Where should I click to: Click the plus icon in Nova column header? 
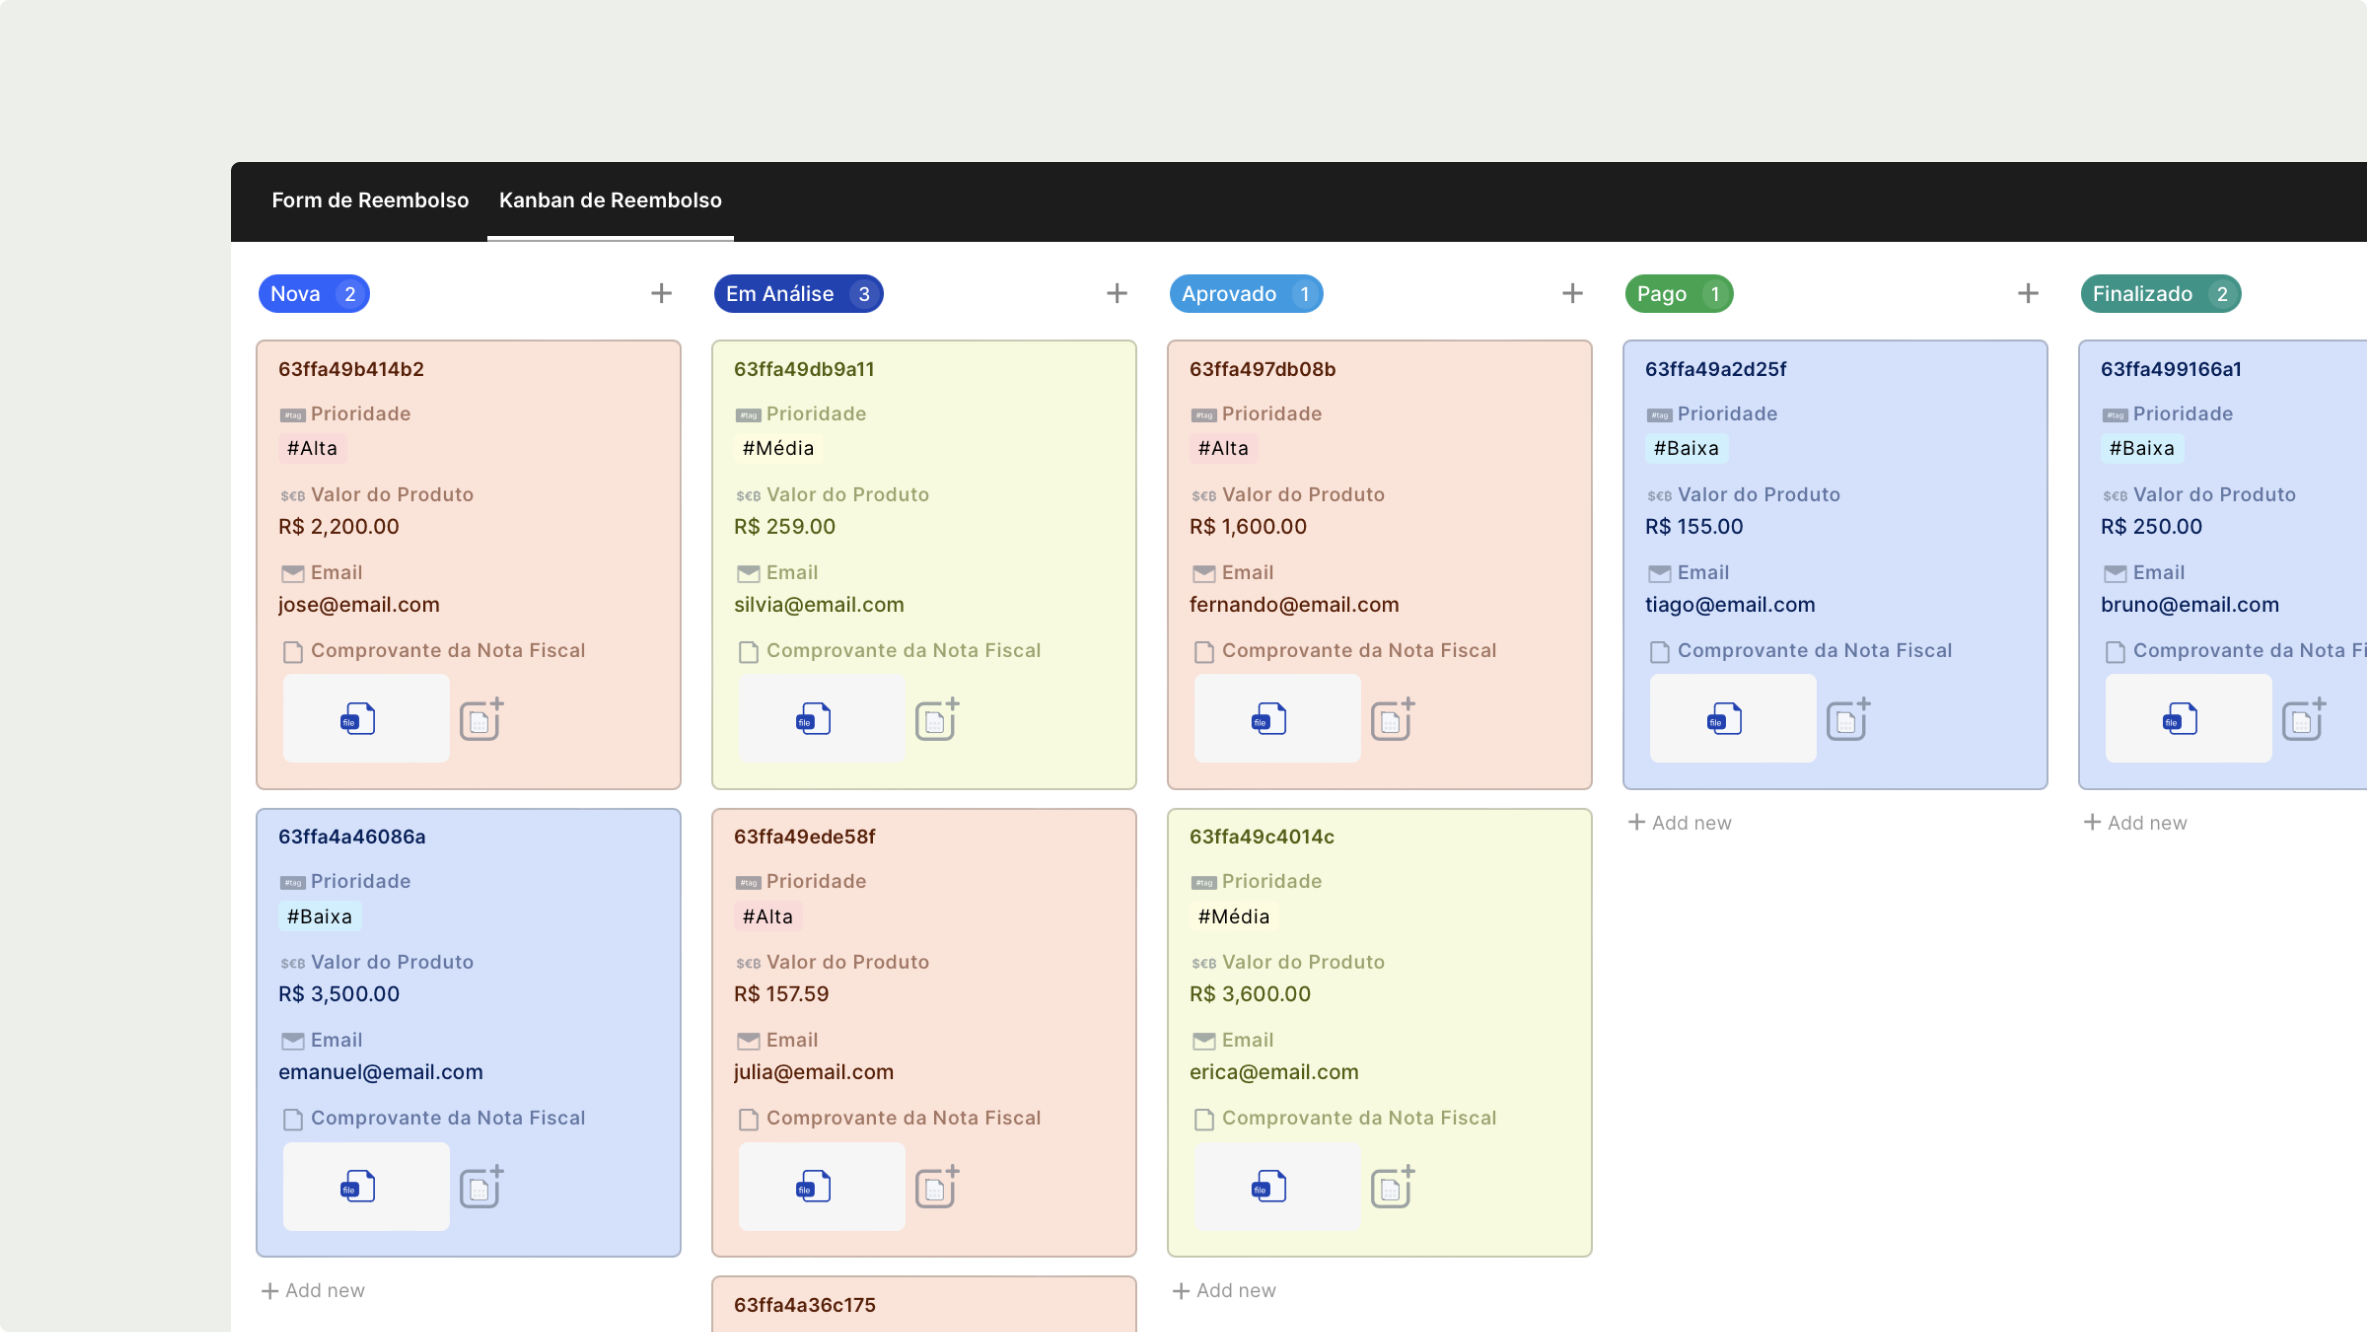pos(661,293)
